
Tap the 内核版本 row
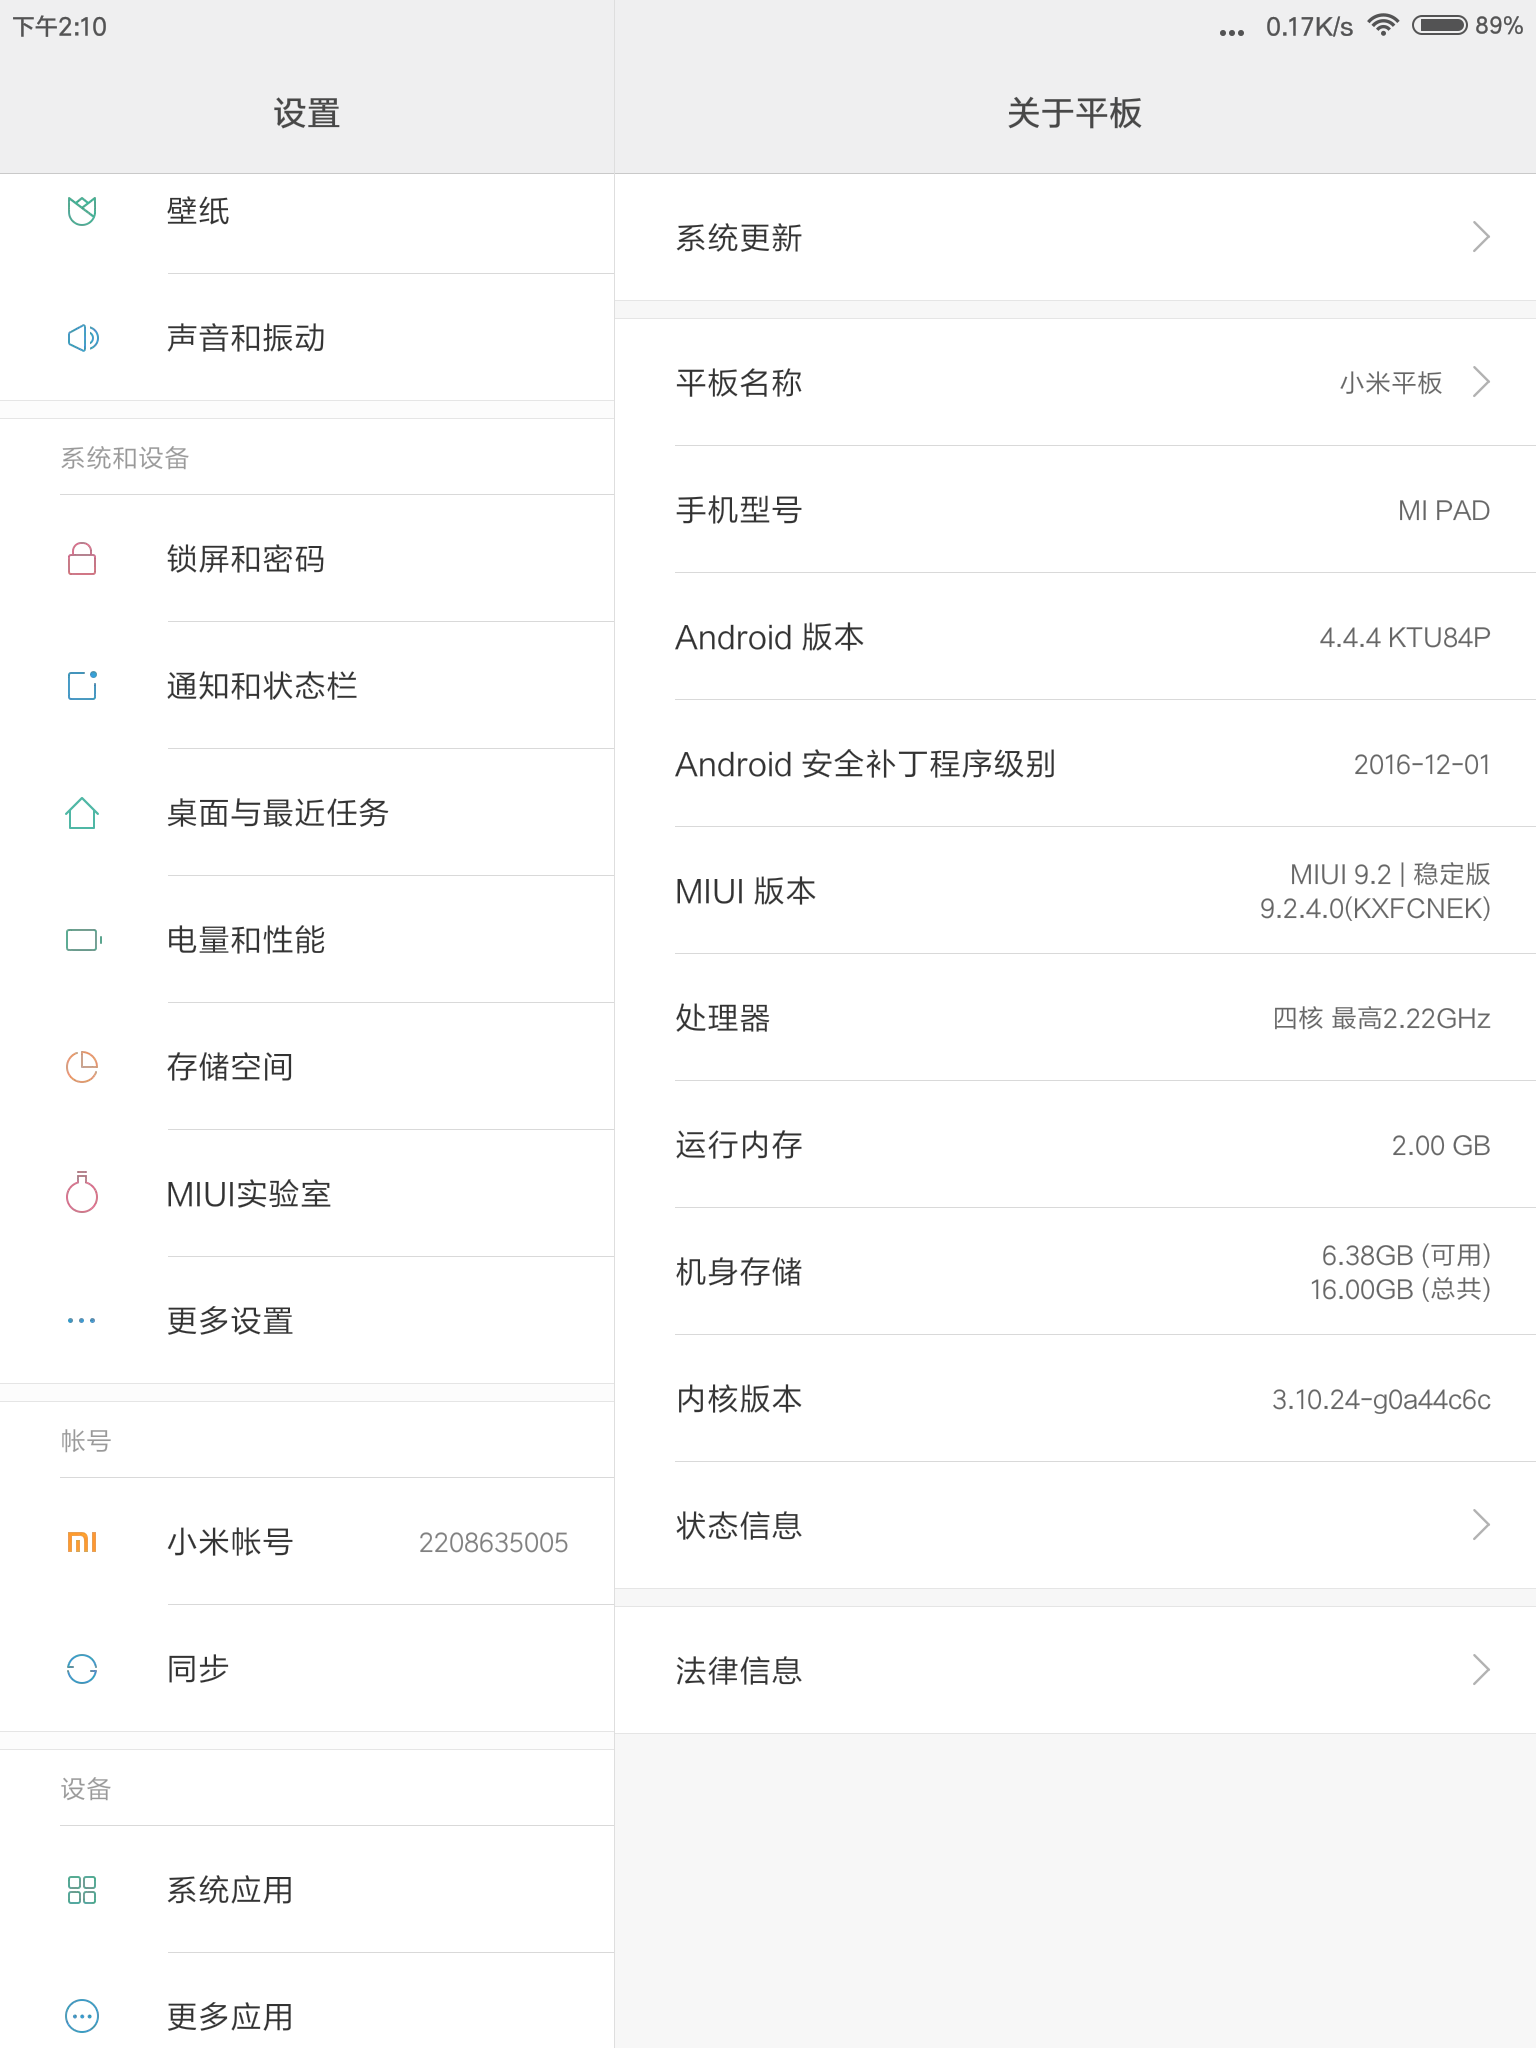point(1075,1398)
